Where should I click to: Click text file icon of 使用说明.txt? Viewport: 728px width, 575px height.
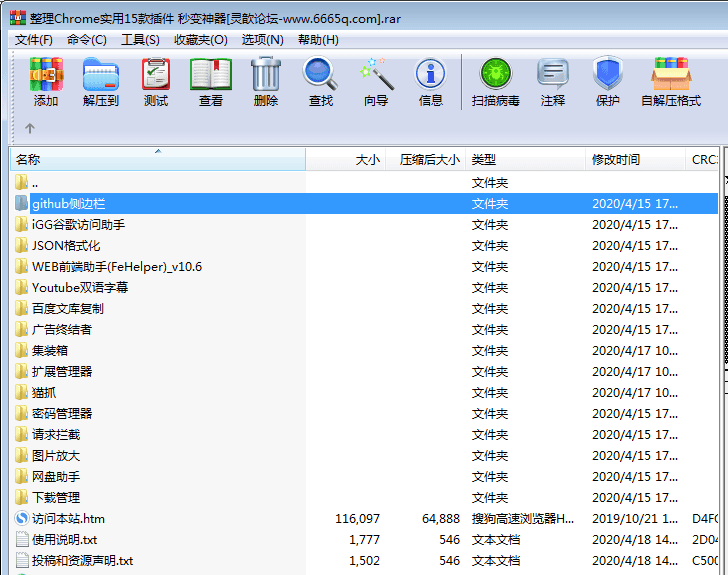click(x=22, y=539)
